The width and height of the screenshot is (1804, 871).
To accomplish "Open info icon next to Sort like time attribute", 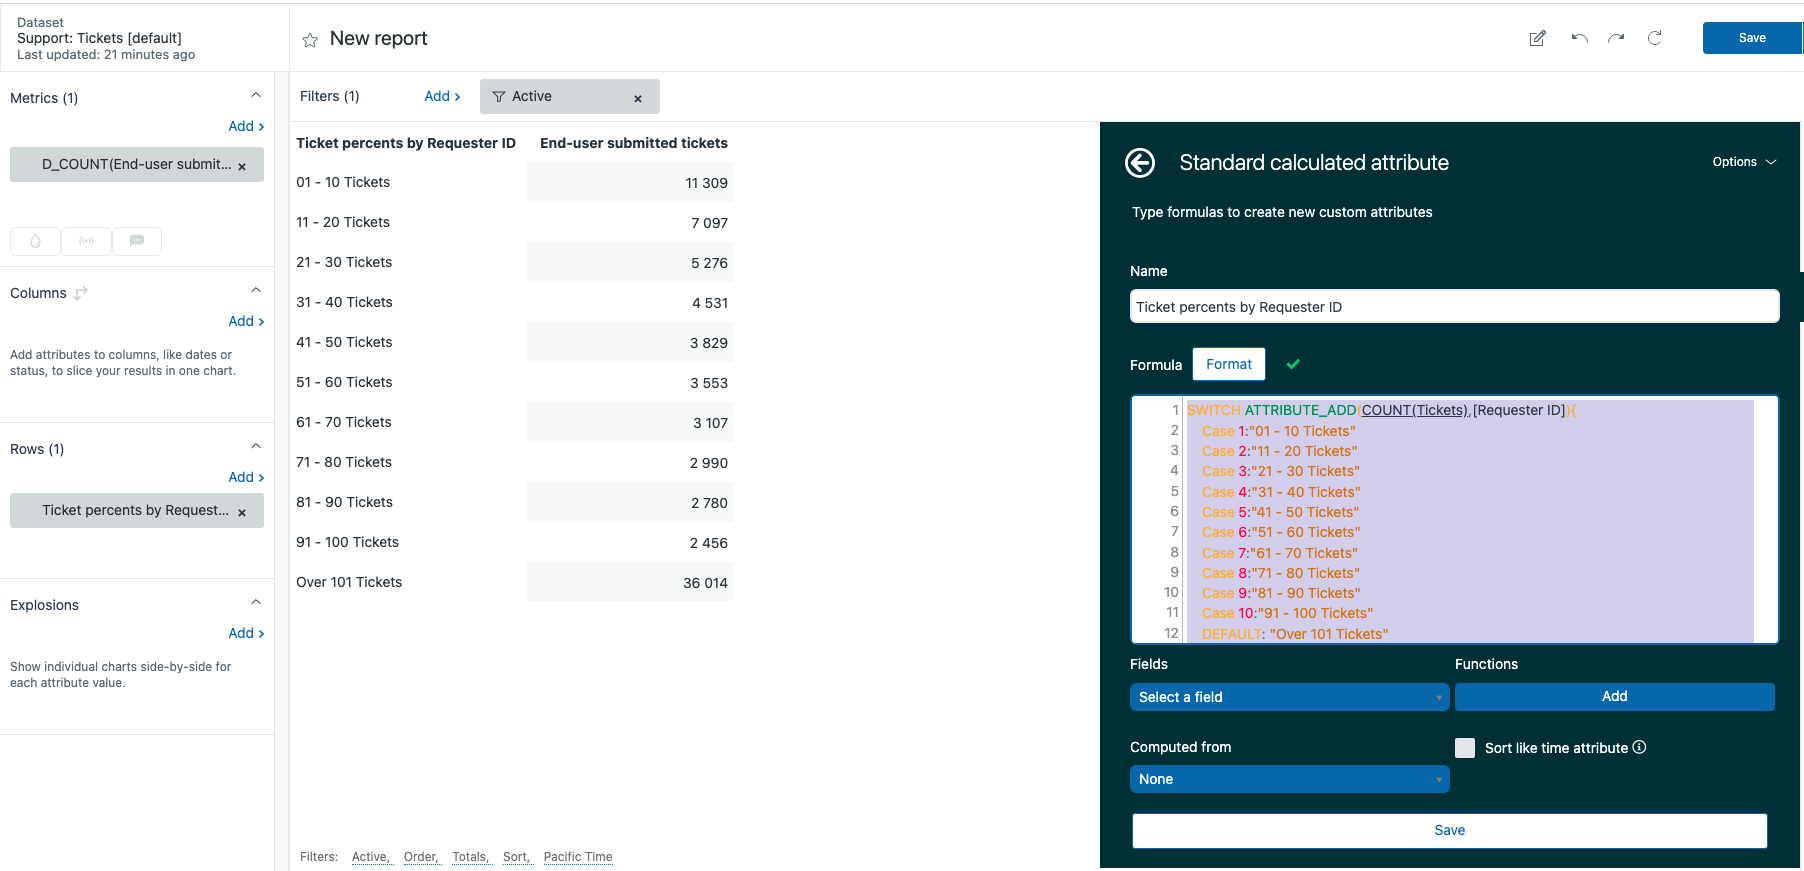I will 1639,747.
